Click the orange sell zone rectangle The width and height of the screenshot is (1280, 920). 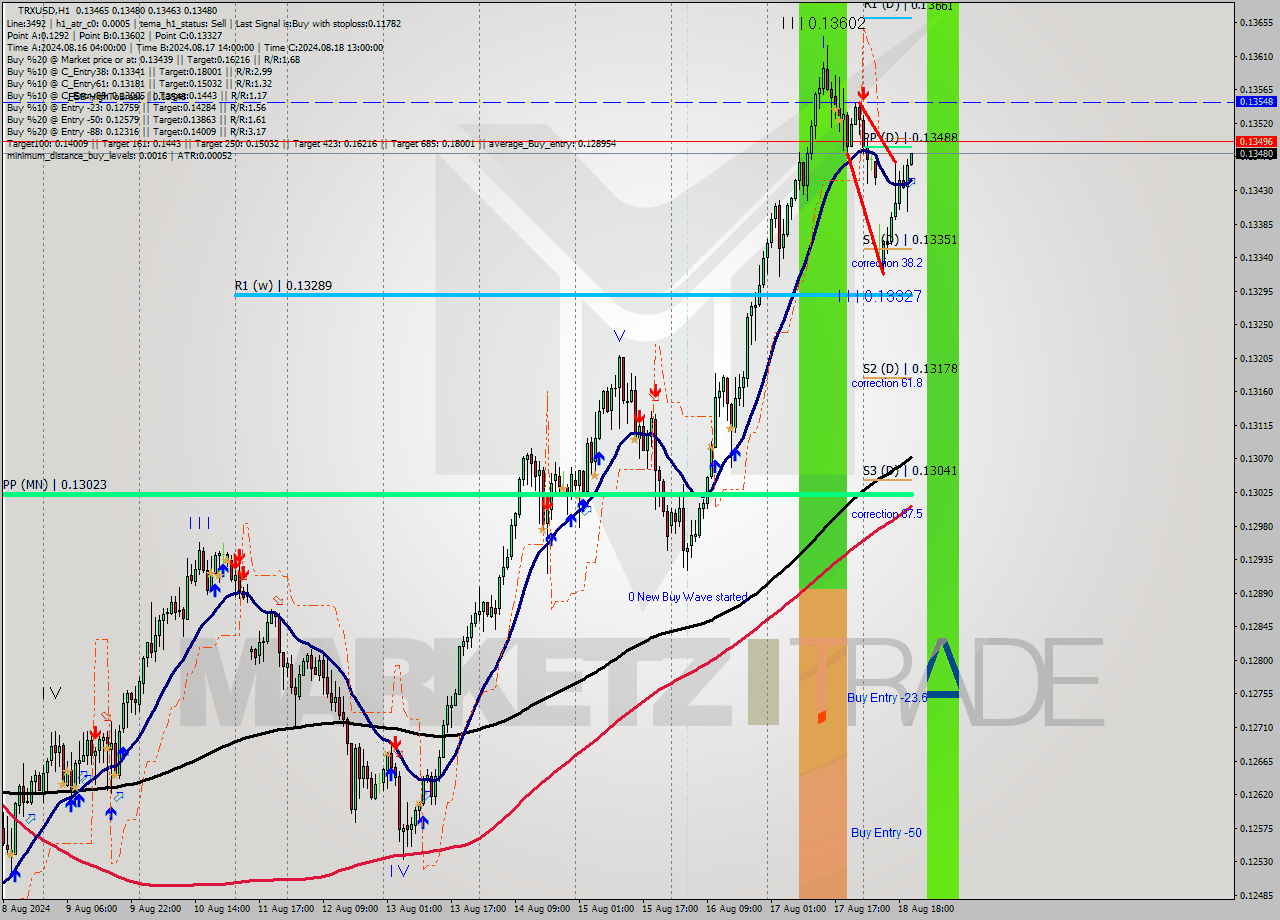click(822, 743)
